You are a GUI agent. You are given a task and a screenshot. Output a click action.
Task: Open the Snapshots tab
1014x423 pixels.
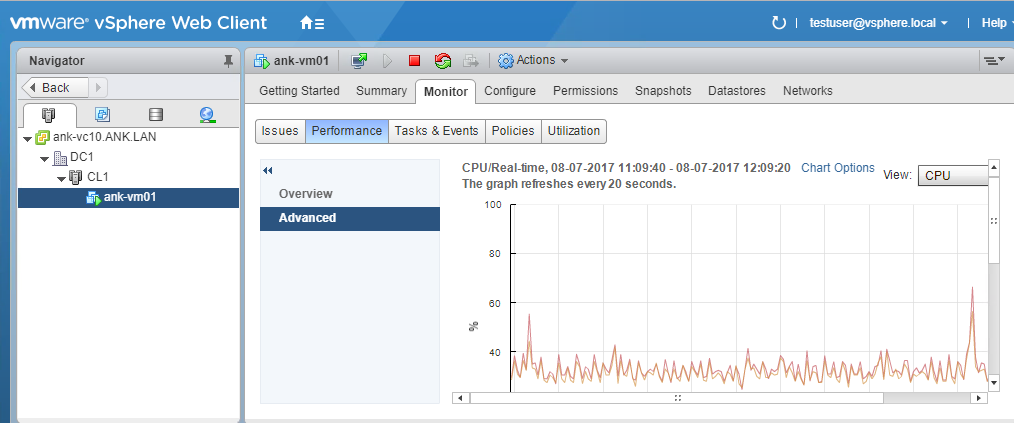[663, 91]
